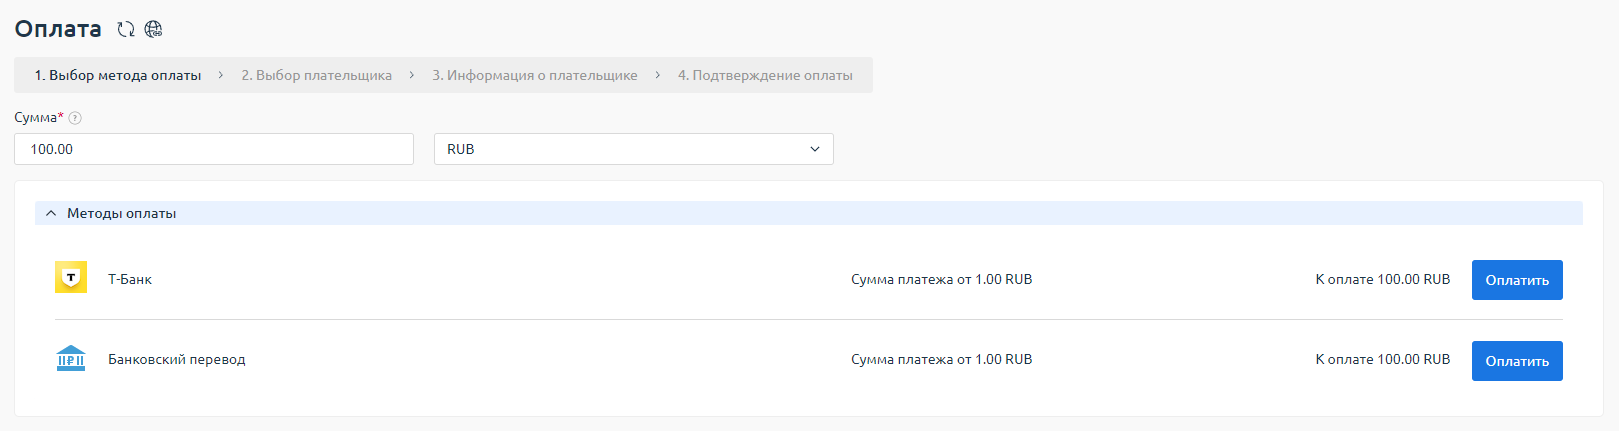This screenshot has height=431, width=1619.
Task: Go to step 2 Выбор плательщика
Action: pyautogui.click(x=316, y=75)
